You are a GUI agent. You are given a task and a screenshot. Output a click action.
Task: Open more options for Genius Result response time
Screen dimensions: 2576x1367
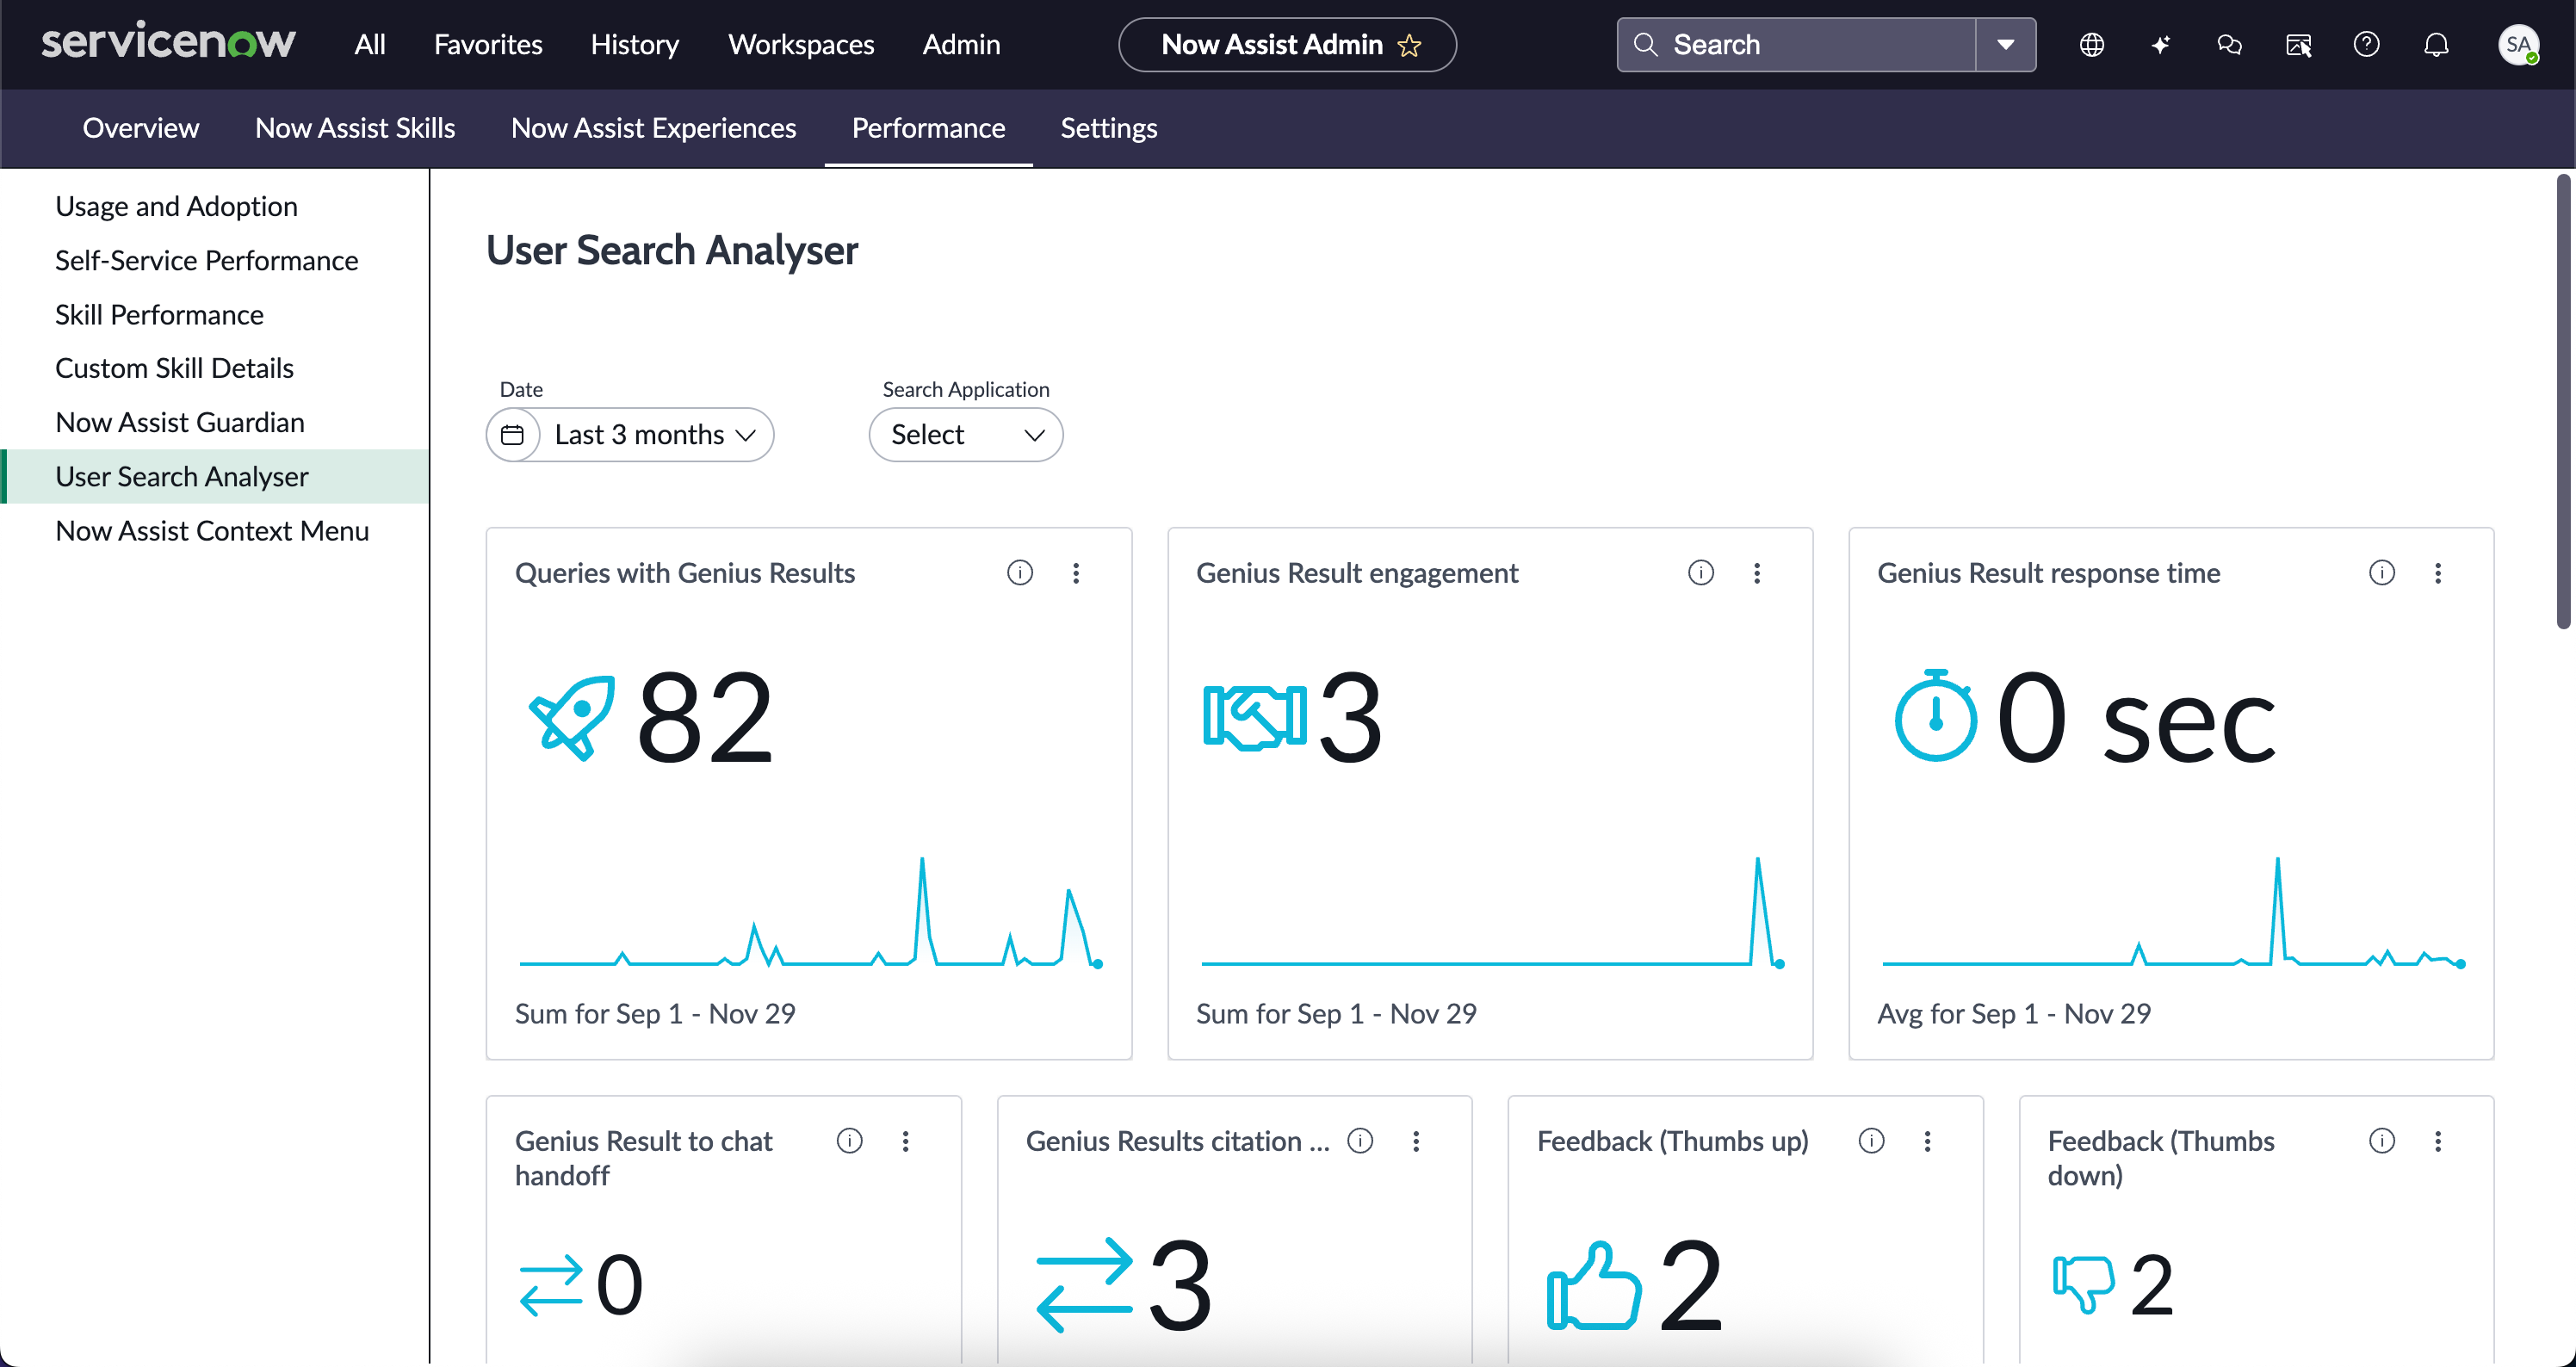pos(2438,573)
